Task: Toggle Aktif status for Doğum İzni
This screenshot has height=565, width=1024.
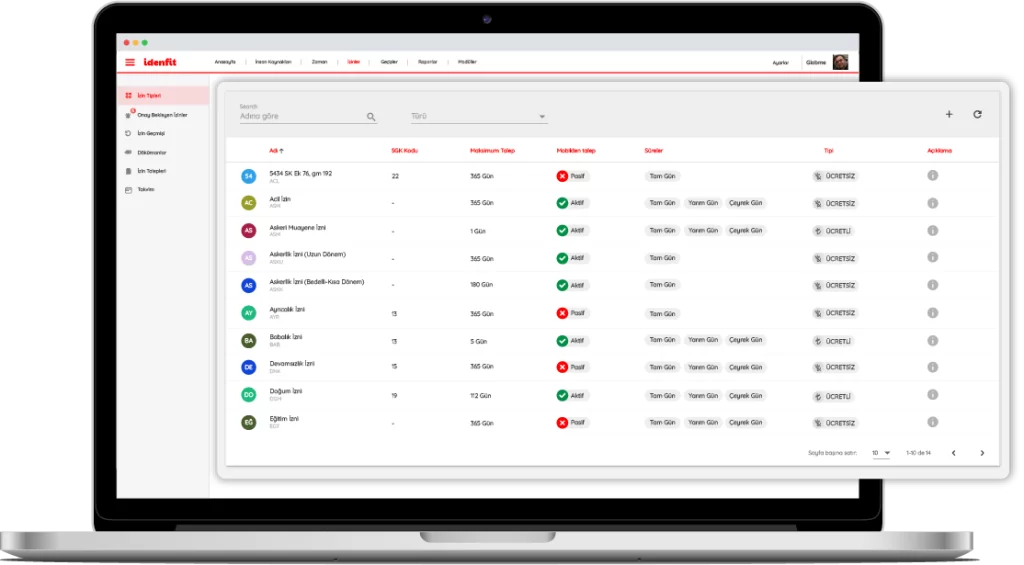Action: click(573, 395)
